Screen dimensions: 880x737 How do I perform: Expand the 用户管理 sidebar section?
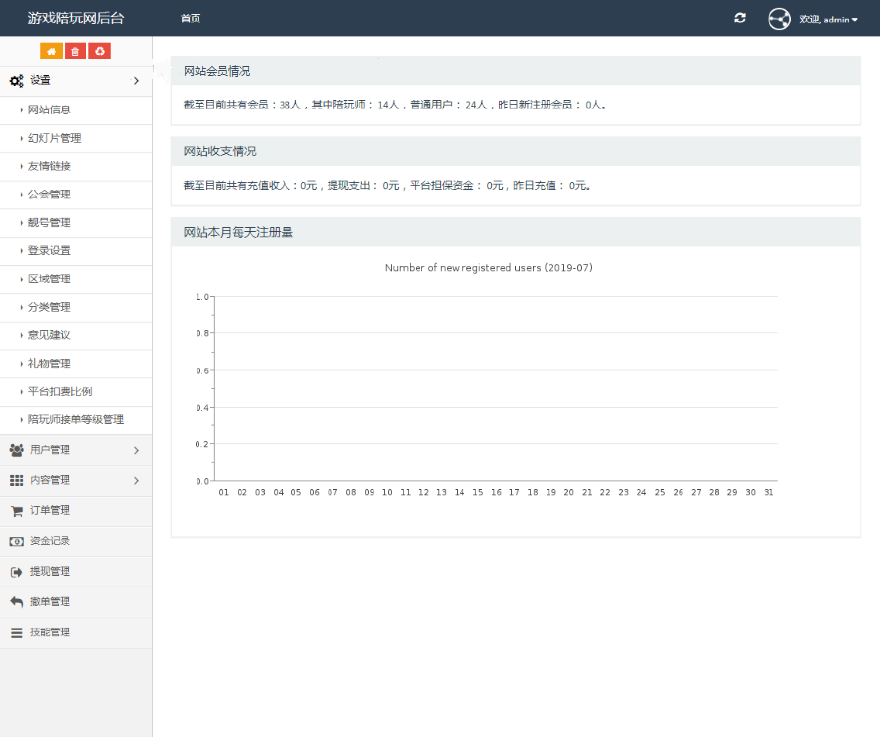click(x=76, y=450)
